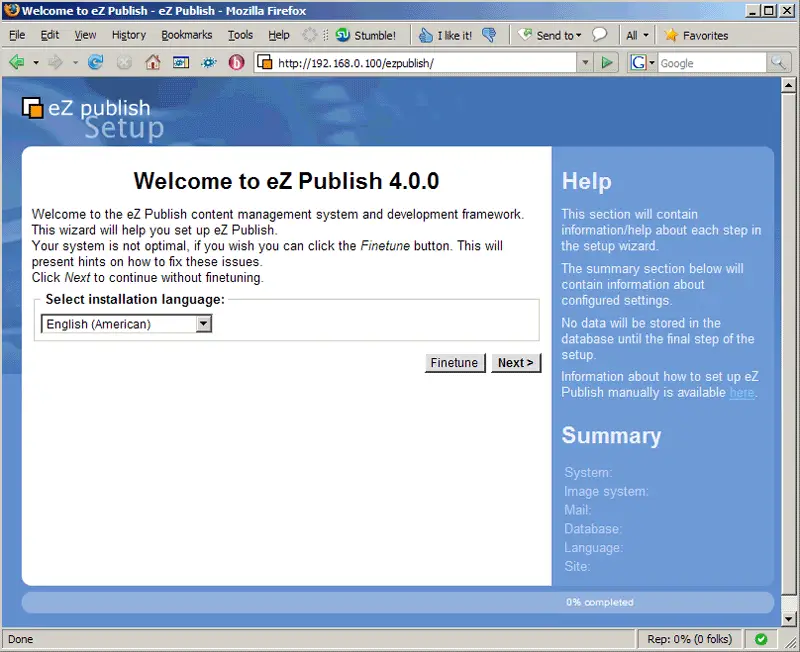Click the 'Mail:' summary entry

(578, 510)
